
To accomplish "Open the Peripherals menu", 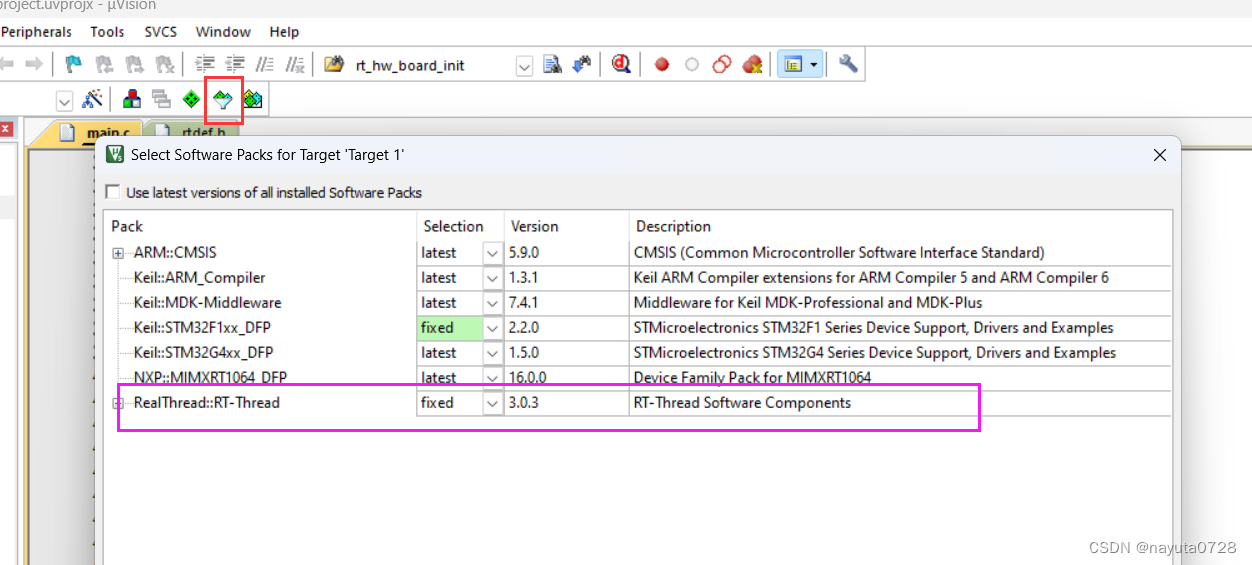I will (x=37, y=32).
